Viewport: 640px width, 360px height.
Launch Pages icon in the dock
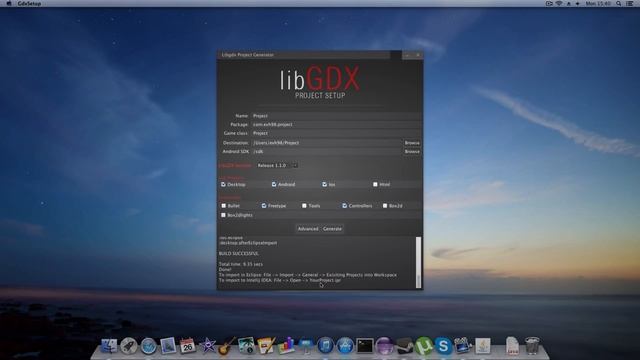pos(266,345)
